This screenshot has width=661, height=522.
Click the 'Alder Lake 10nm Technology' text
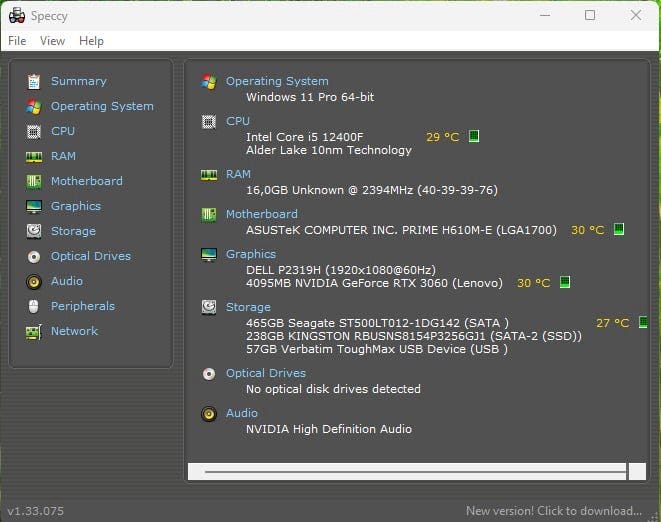click(329, 150)
